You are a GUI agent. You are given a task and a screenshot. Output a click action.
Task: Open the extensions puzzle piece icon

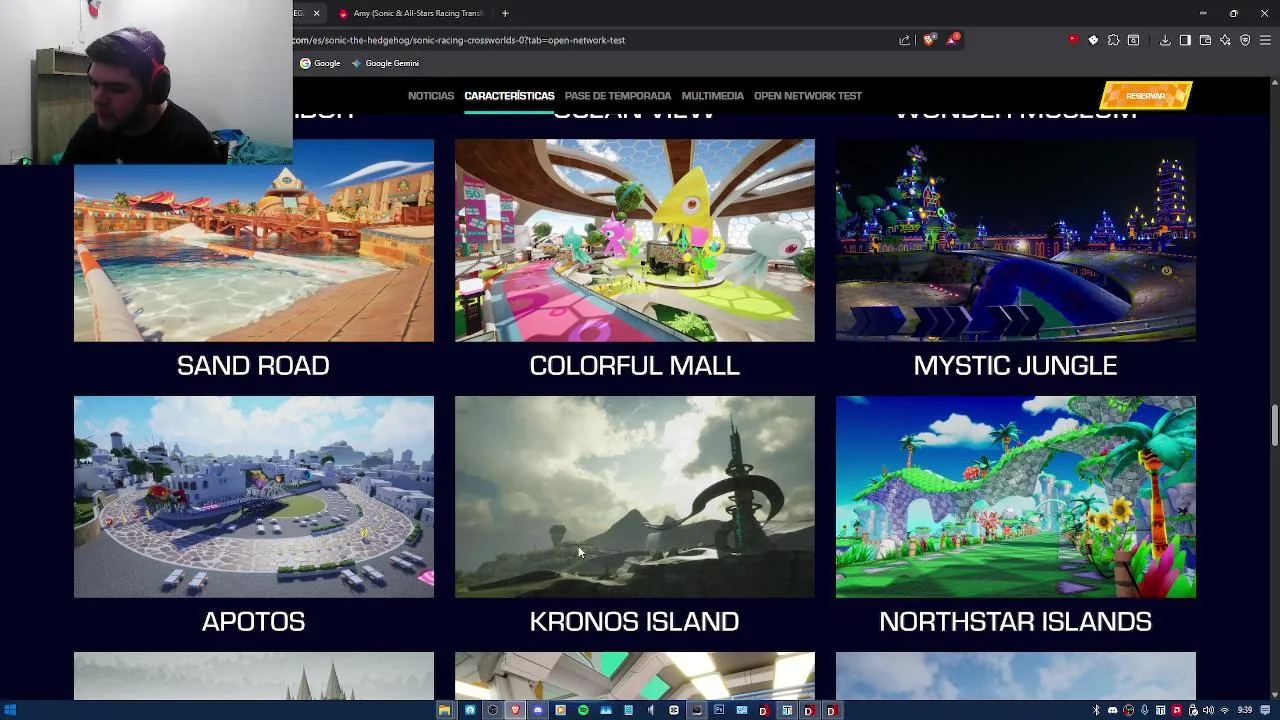tap(1113, 40)
